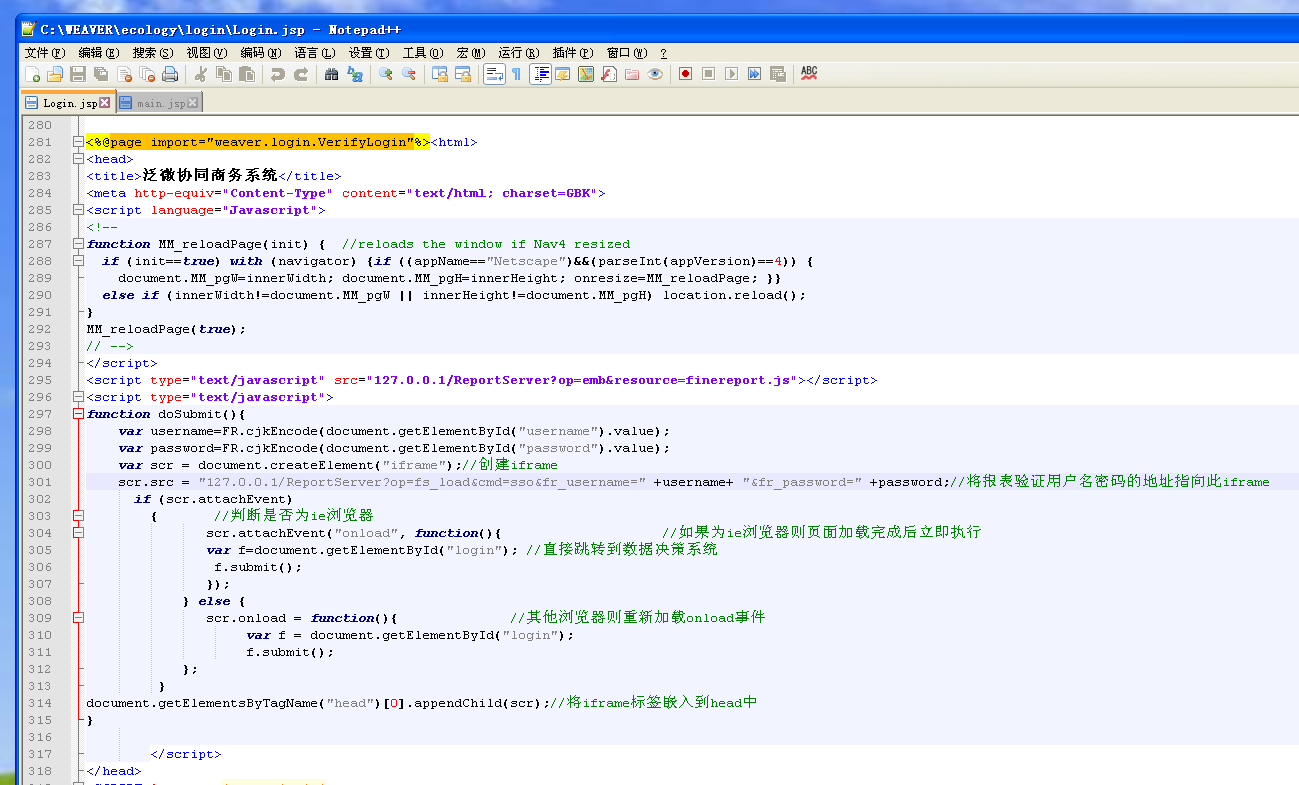Click the Zoom in magnifier icon
This screenshot has width=1299, height=785.
click(385, 74)
